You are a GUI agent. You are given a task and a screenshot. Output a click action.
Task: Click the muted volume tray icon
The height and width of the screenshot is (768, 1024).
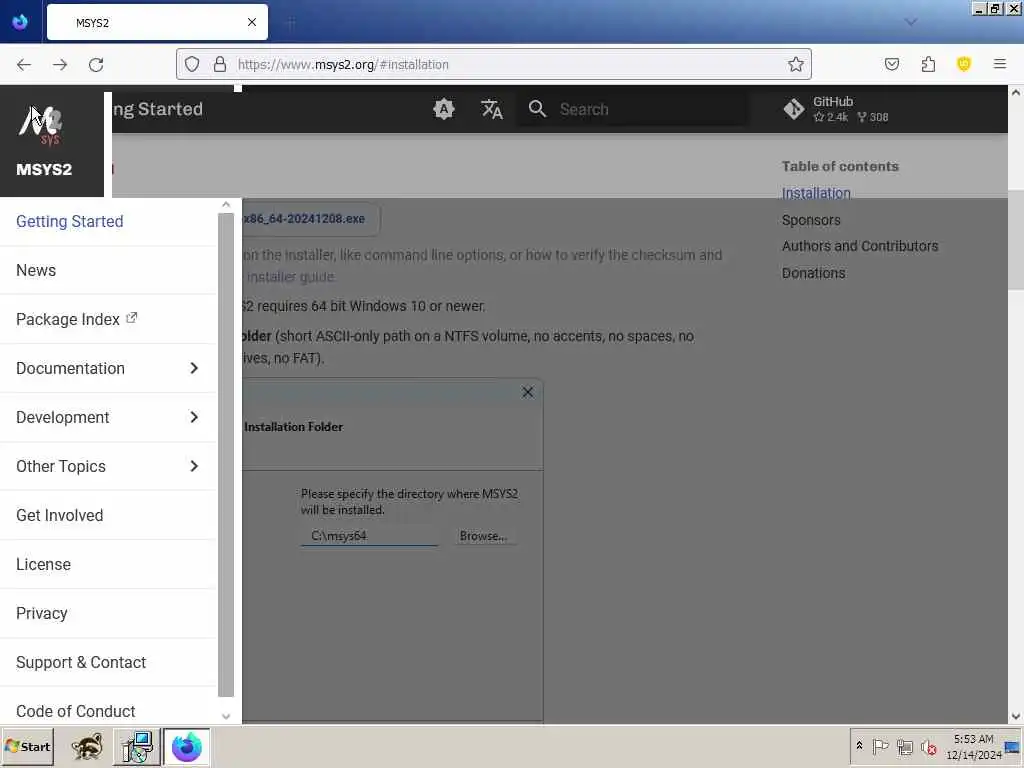pos(928,746)
